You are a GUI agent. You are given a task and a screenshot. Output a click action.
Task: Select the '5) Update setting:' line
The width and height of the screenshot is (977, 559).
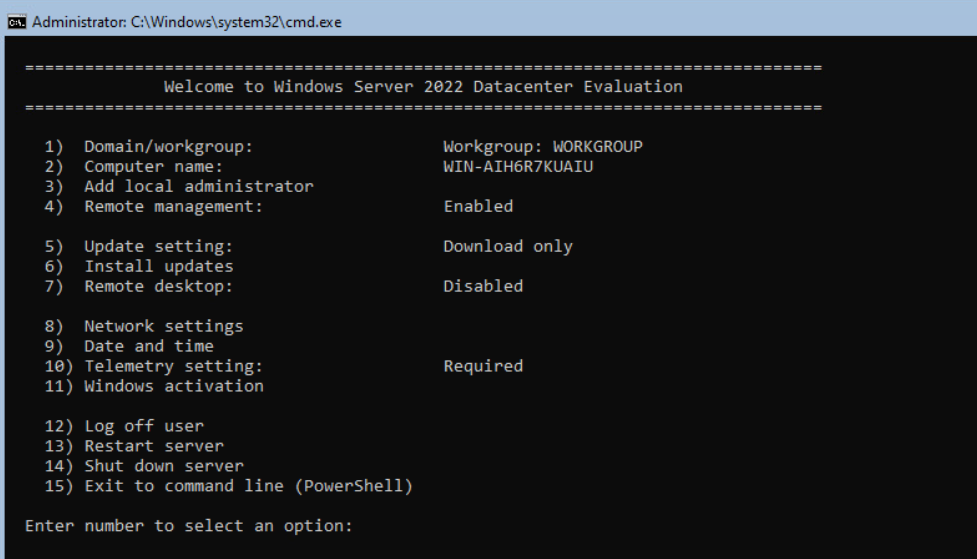click(138, 247)
